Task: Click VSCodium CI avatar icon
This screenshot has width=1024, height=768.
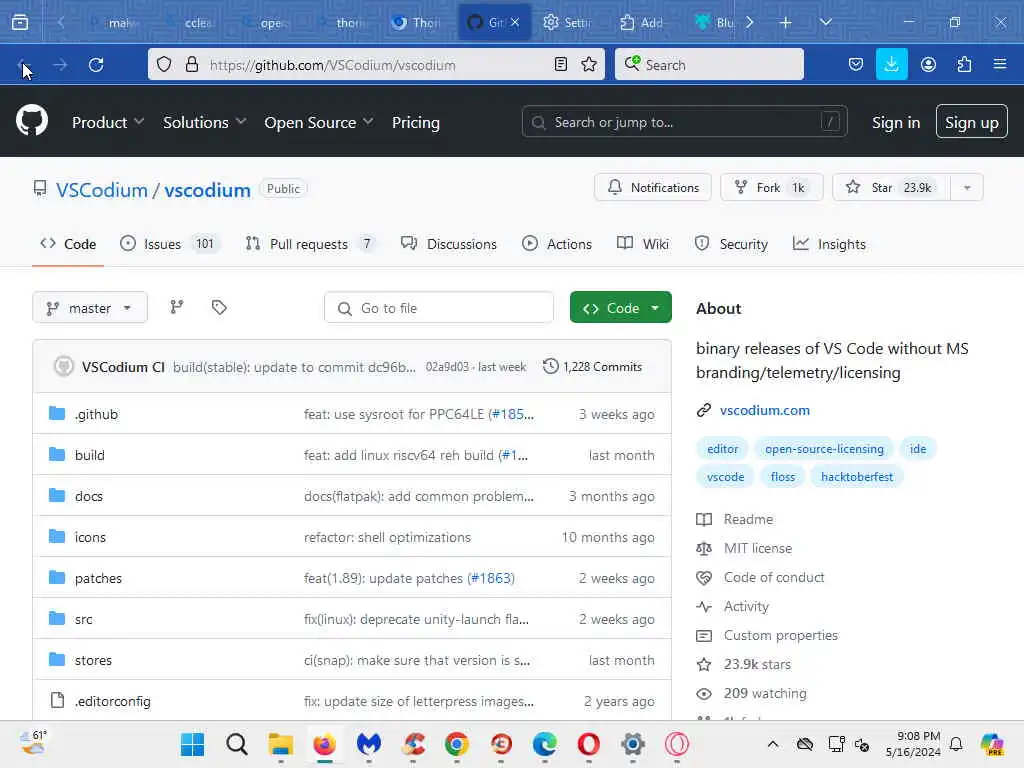Action: coord(63,366)
